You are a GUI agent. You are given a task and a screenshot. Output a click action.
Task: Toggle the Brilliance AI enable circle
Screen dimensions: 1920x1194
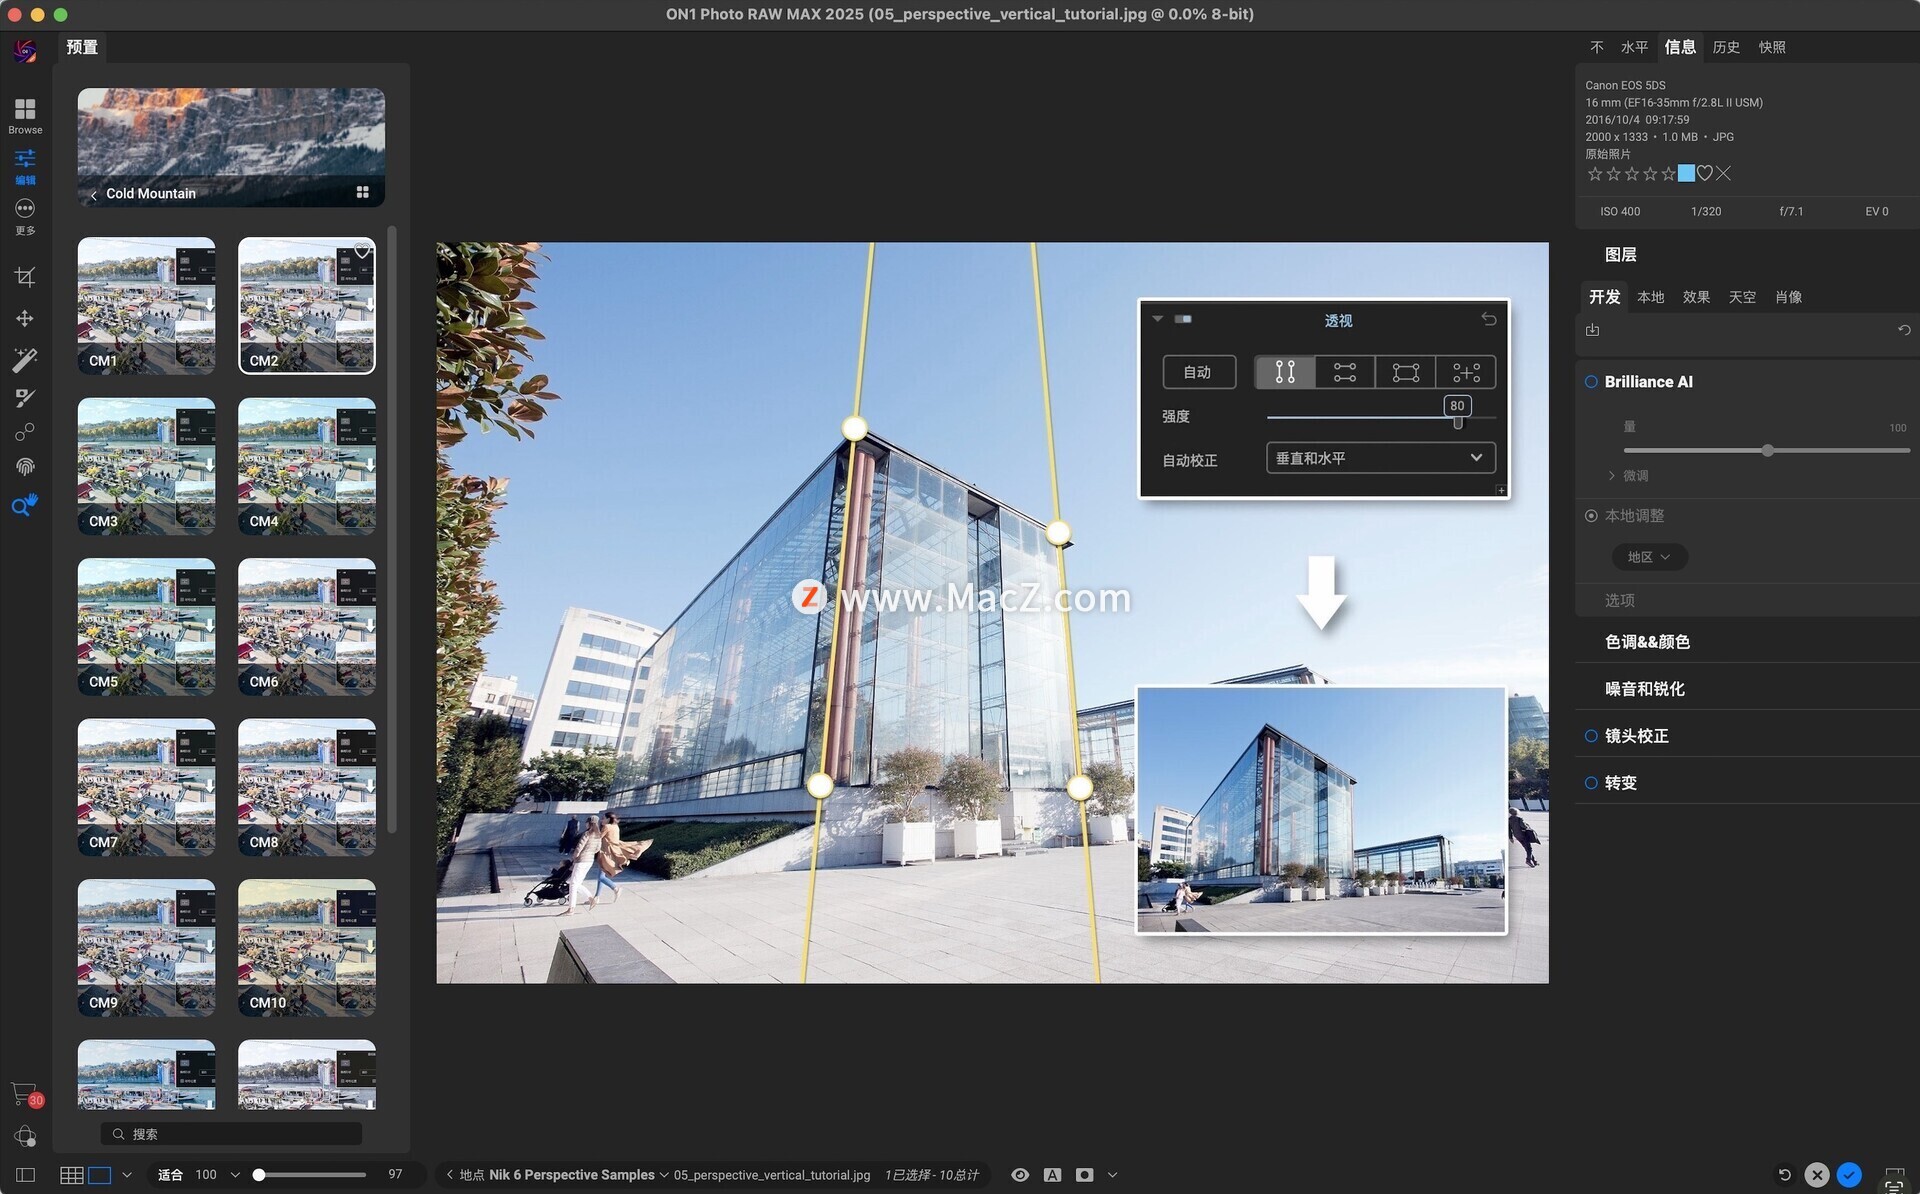(x=1591, y=382)
